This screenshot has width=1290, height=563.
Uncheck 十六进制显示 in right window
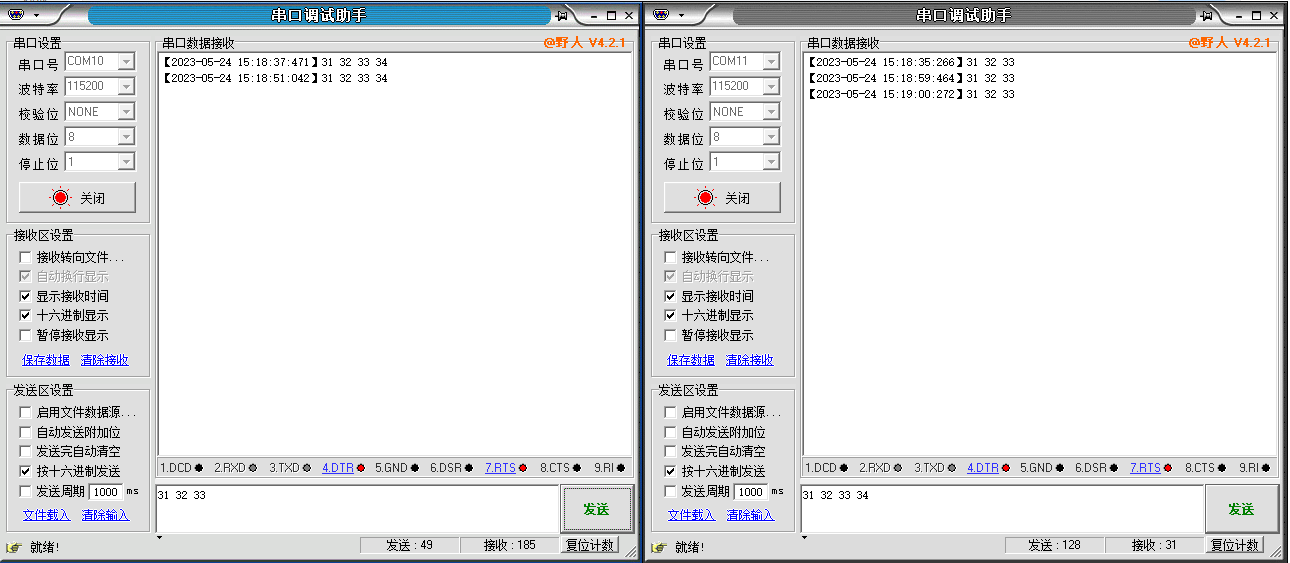[x=671, y=316]
